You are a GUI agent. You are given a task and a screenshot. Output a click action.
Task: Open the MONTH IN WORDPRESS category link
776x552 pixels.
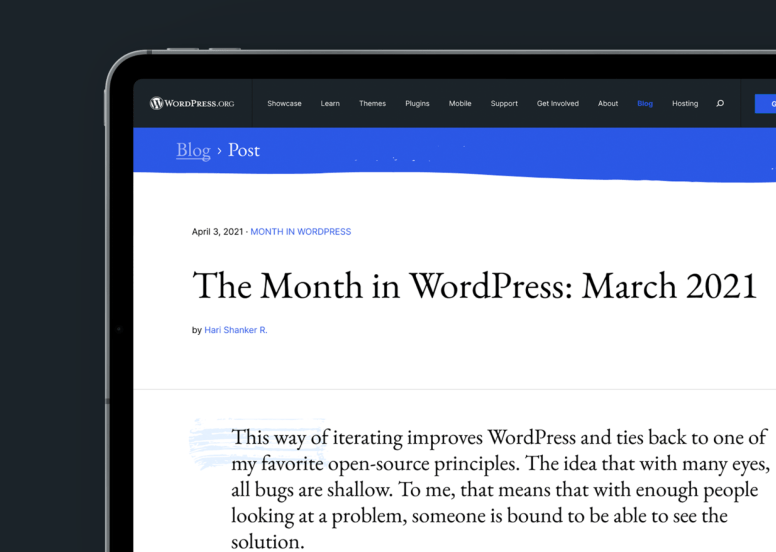pyautogui.click(x=300, y=232)
